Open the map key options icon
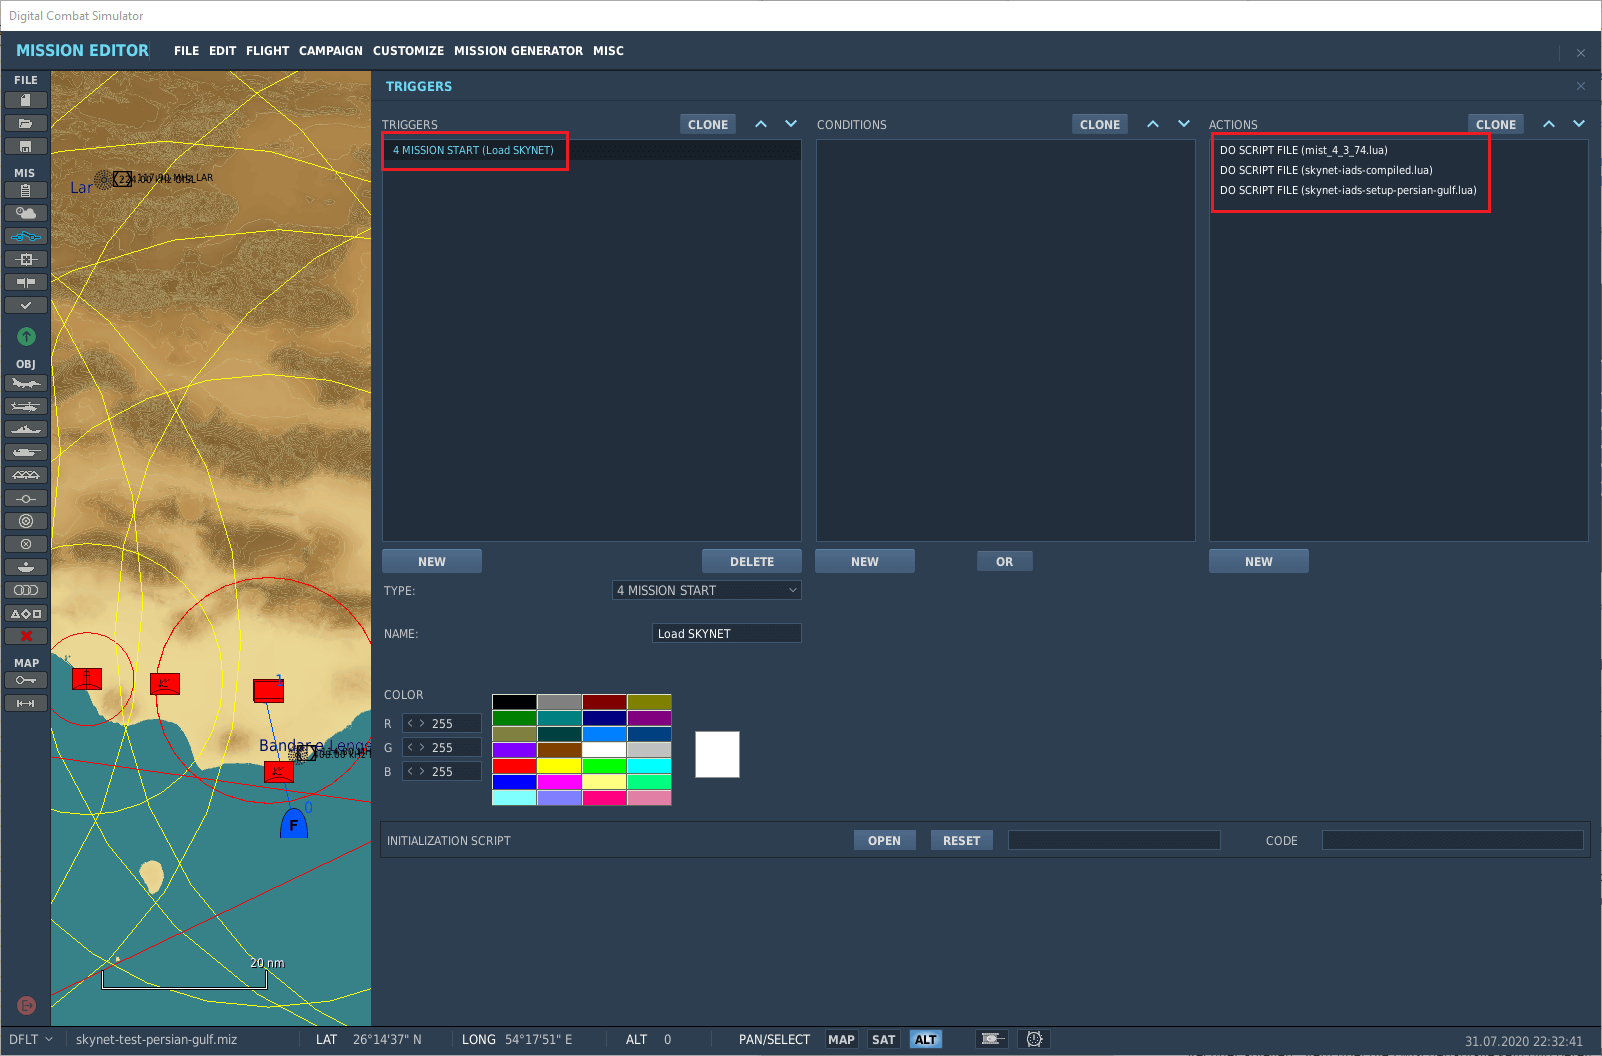Viewport: 1602px width, 1056px height. point(26,680)
